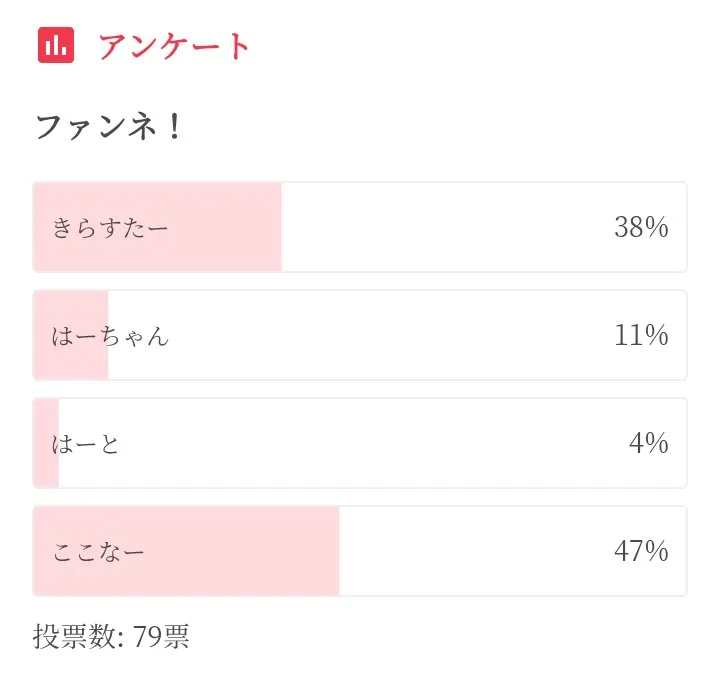Select the はーちゃん option label
This screenshot has height=676, width=720.
coord(110,336)
